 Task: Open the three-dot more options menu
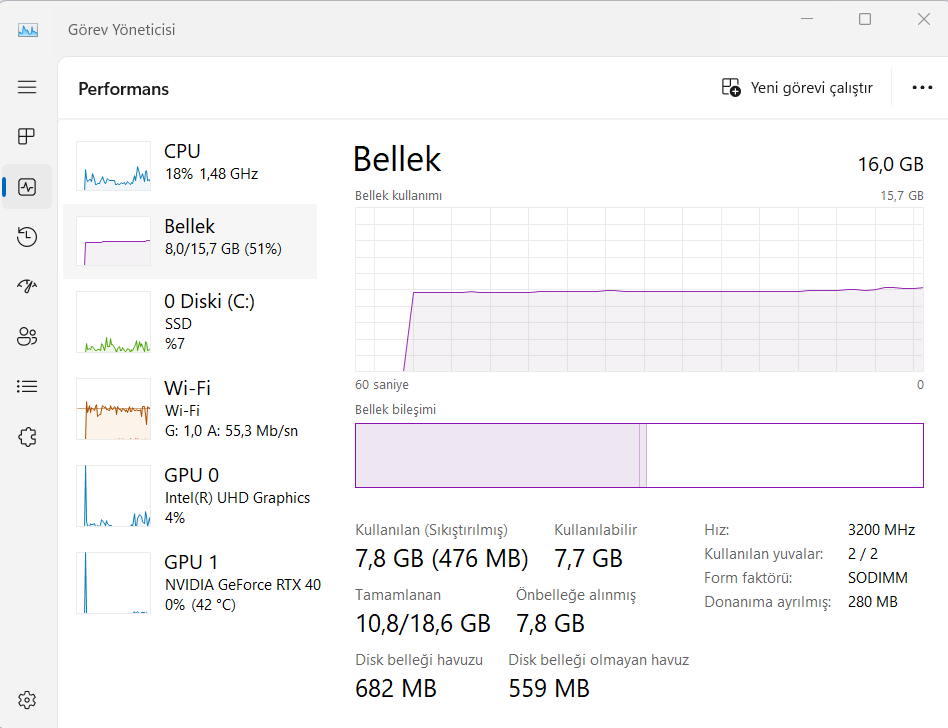[x=922, y=88]
